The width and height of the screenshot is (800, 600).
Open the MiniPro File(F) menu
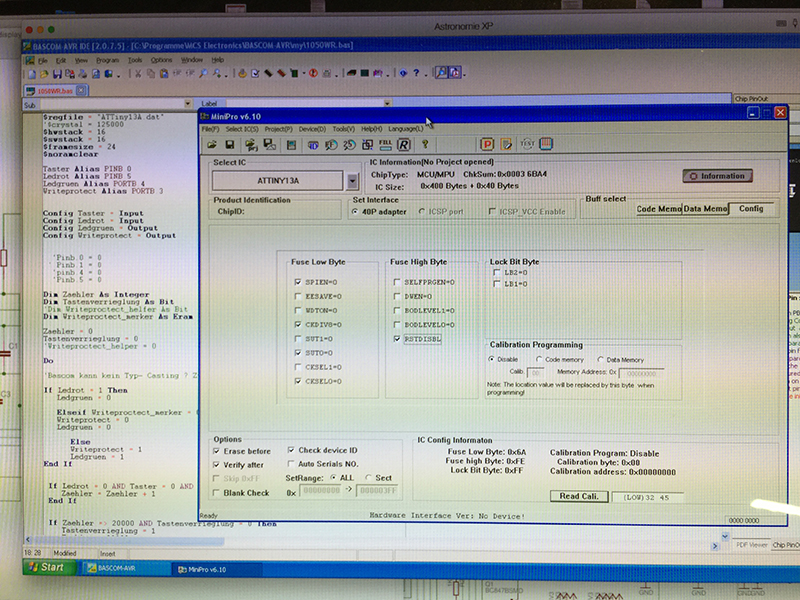coord(210,129)
